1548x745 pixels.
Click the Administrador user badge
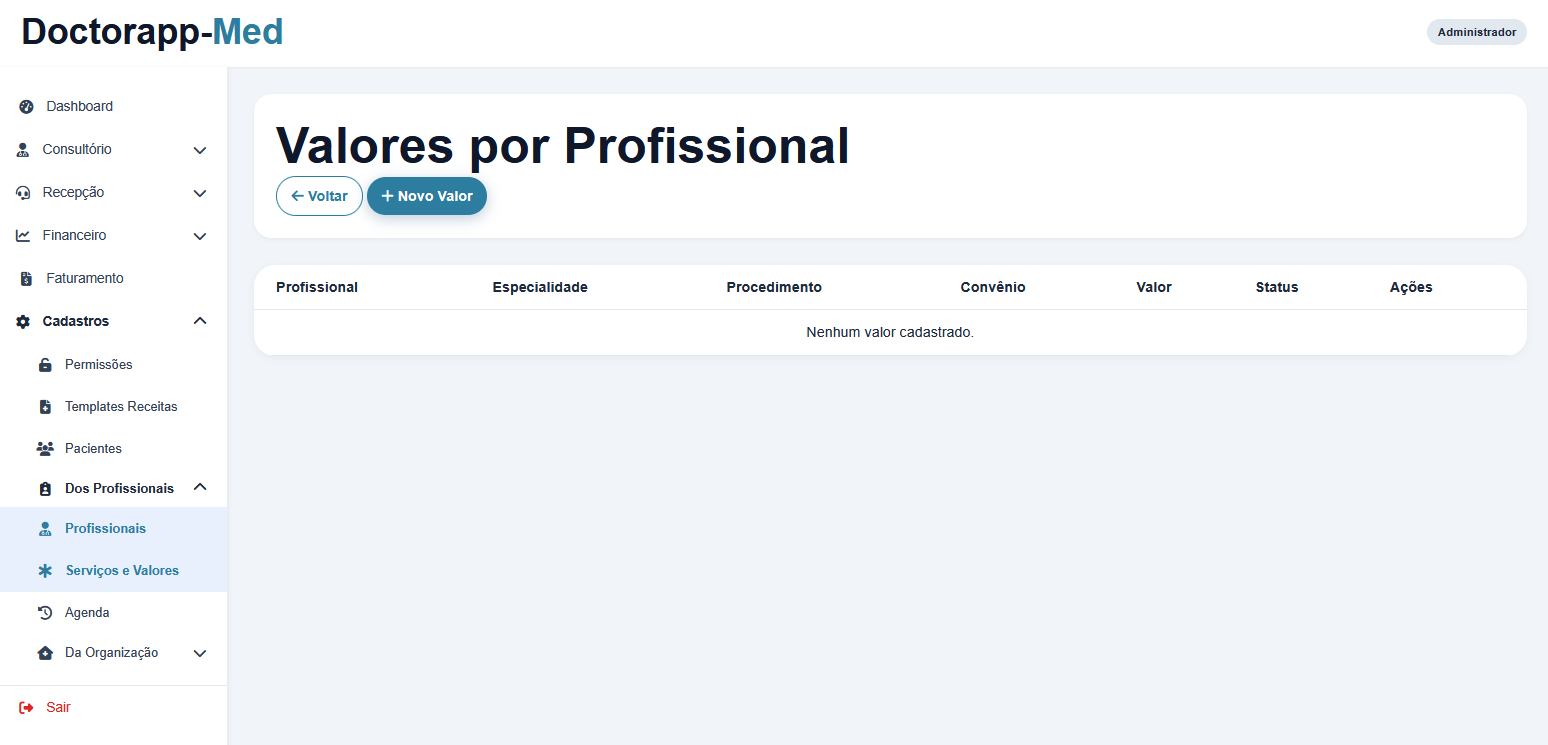point(1477,32)
